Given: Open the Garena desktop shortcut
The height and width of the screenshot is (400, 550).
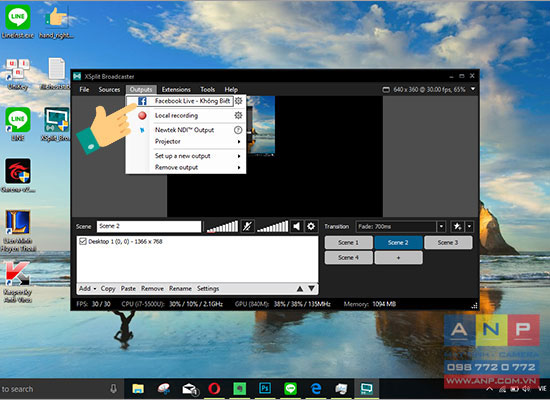Looking at the screenshot, I should 18,175.
